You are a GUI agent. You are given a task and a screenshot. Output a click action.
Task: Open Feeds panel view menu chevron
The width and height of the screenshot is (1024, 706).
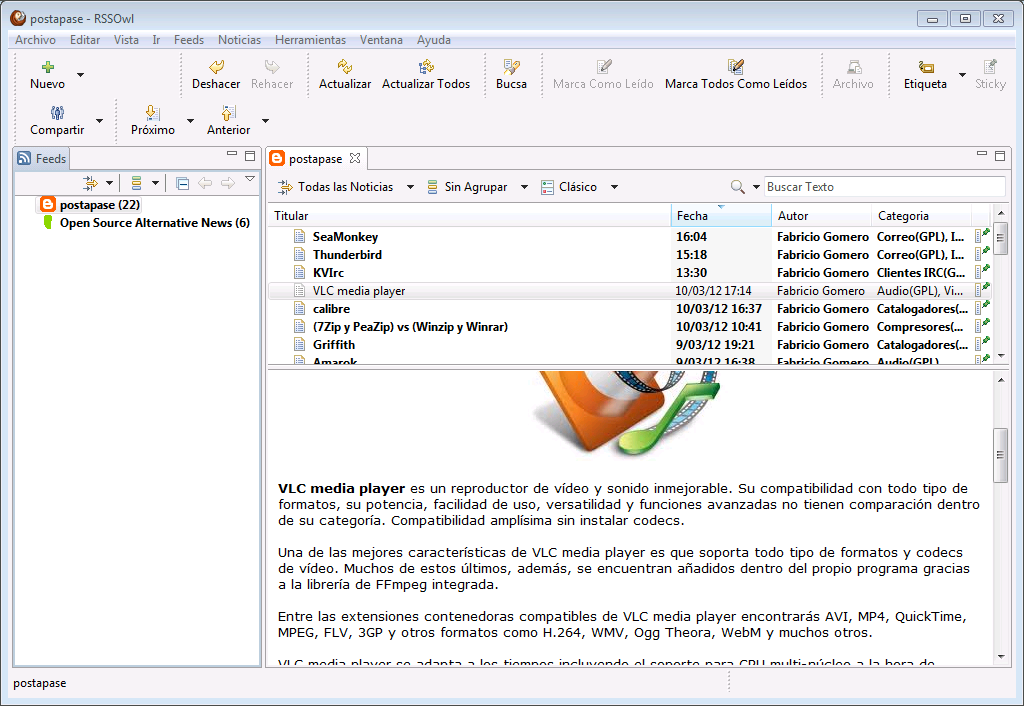pyautogui.click(x=249, y=178)
